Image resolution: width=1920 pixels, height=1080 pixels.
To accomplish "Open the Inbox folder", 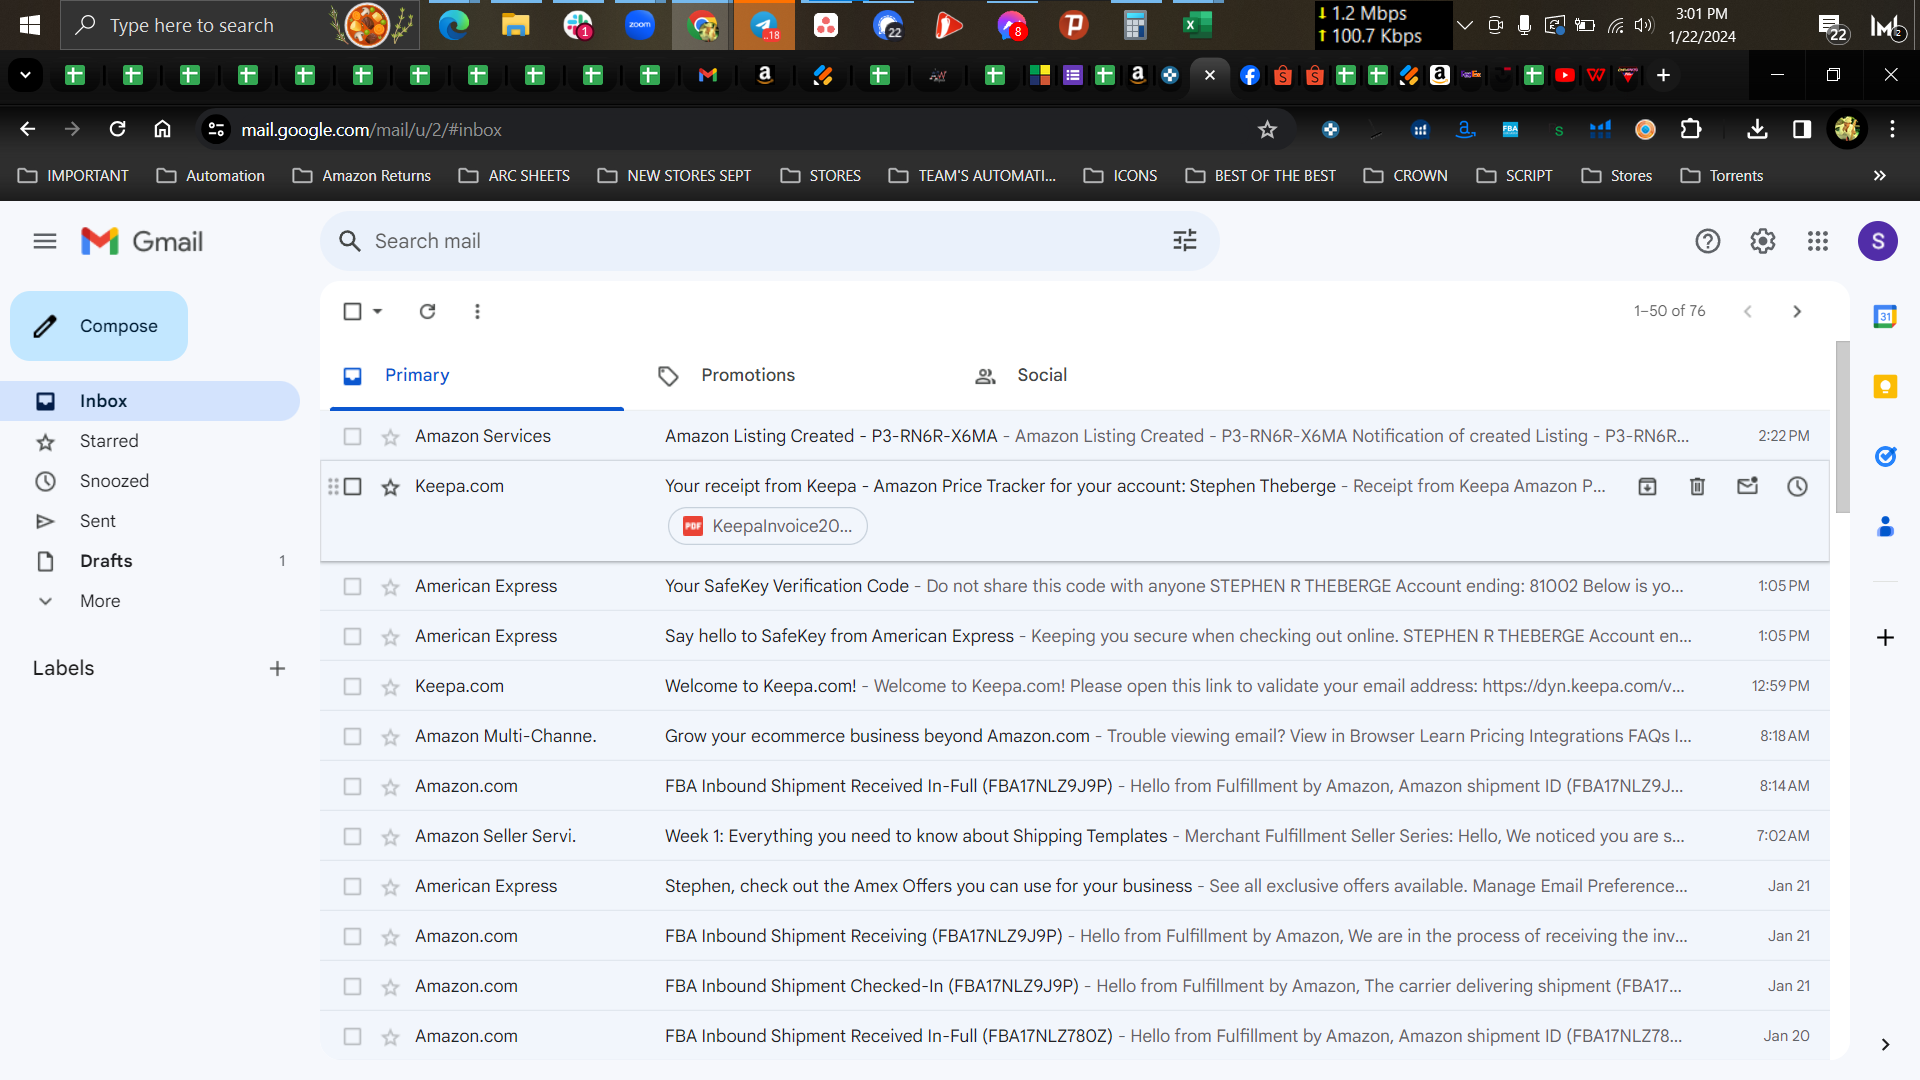I will [150, 401].
